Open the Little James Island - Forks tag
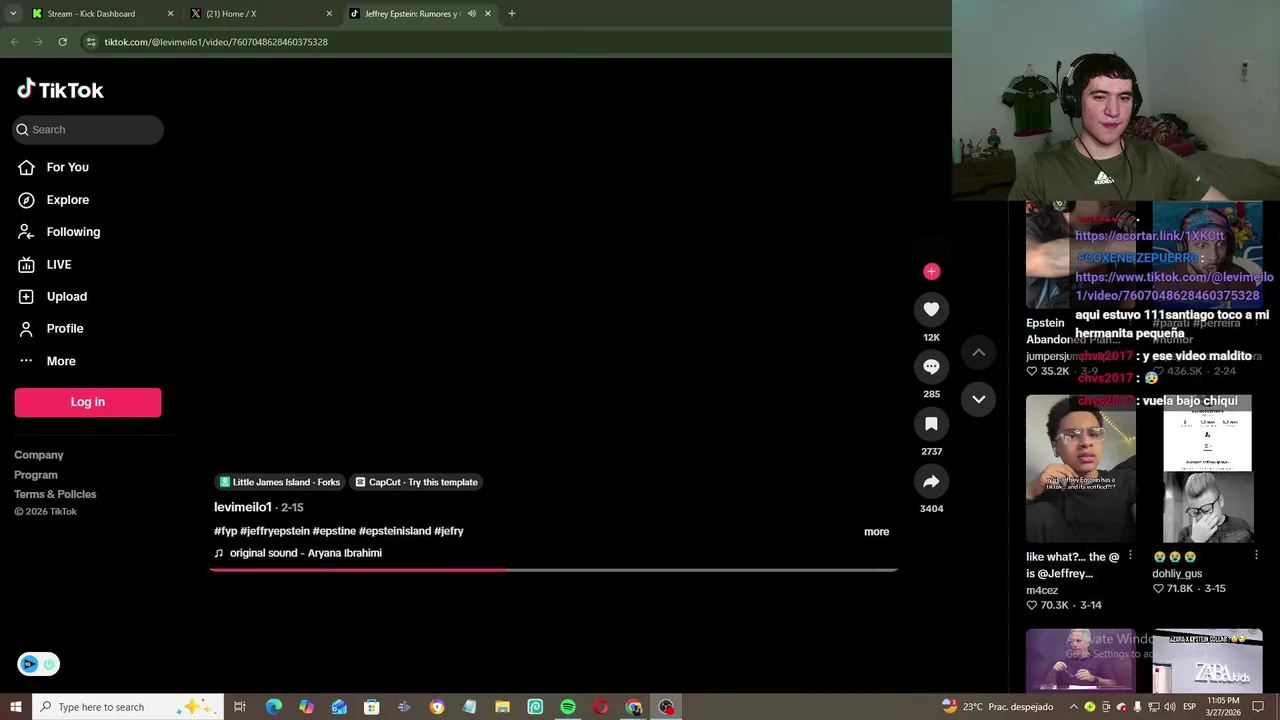This screenshot has width=1280, height=720. pos(280,482)
